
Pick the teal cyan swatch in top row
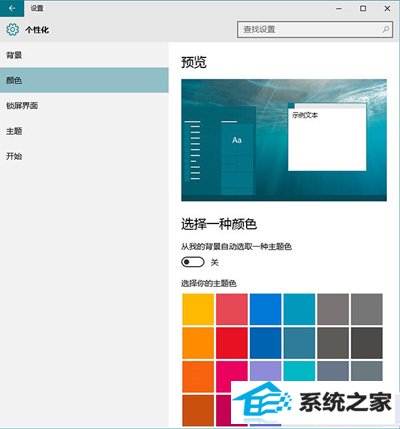pos(299,309)
